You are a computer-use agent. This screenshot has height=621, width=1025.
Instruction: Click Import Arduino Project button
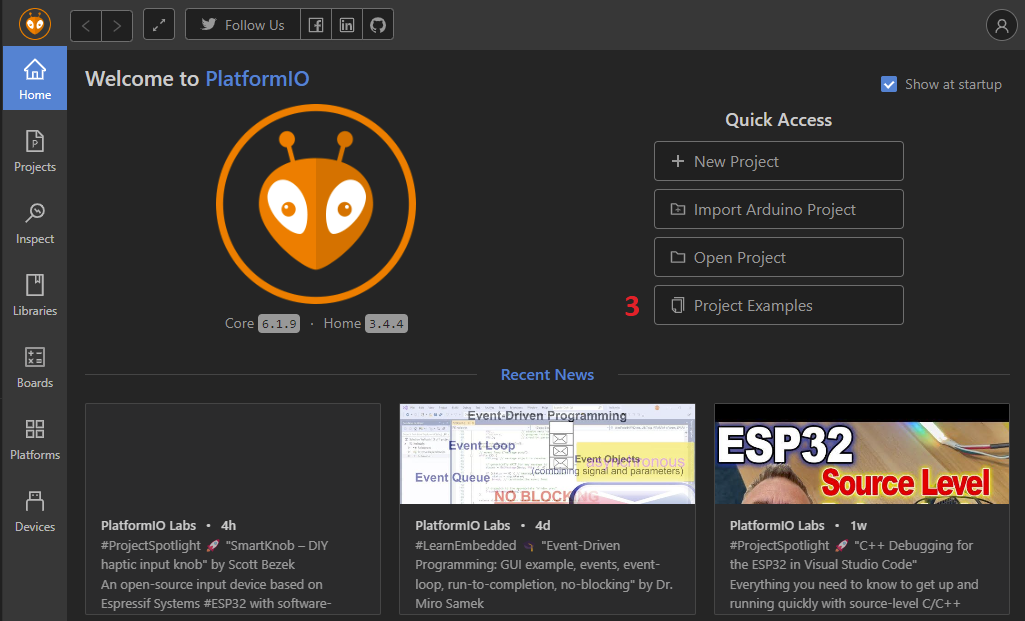click(x=778, y=209)
